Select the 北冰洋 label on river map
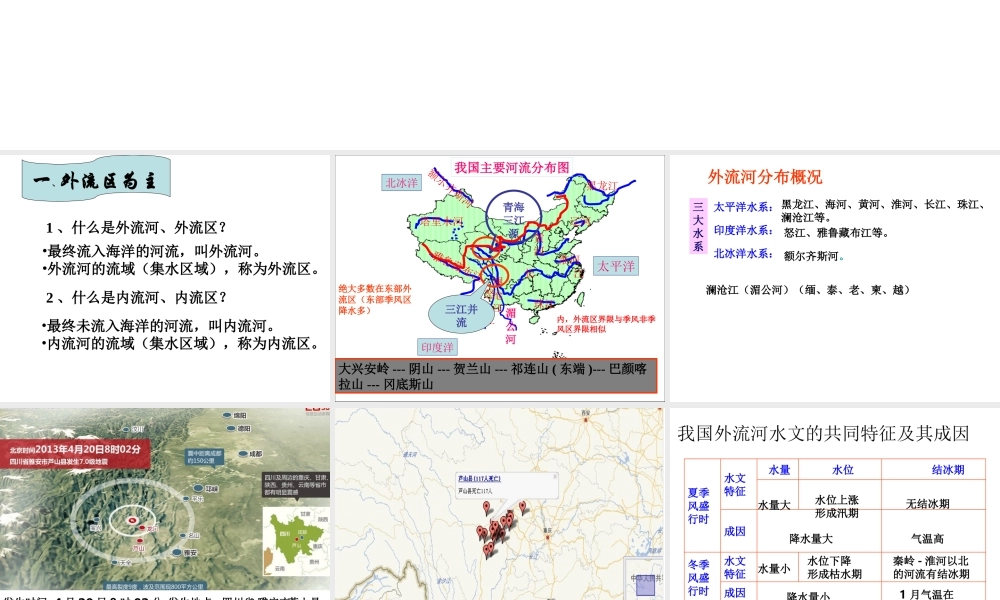The width and height of the screenshot is (1000, 600). point(401,183)
